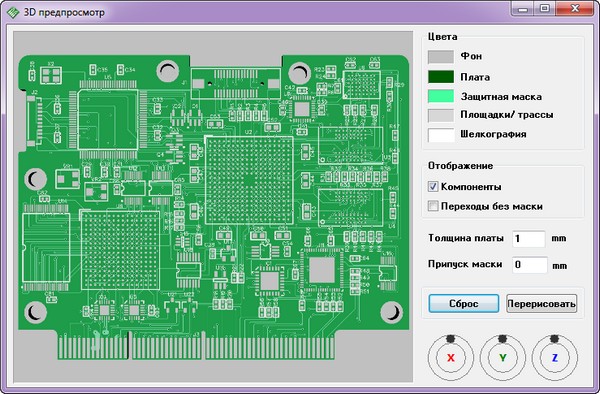This screenshot has height=394, width=600.
Task: Click the Сброс button
Action: (x=464, y=303)
